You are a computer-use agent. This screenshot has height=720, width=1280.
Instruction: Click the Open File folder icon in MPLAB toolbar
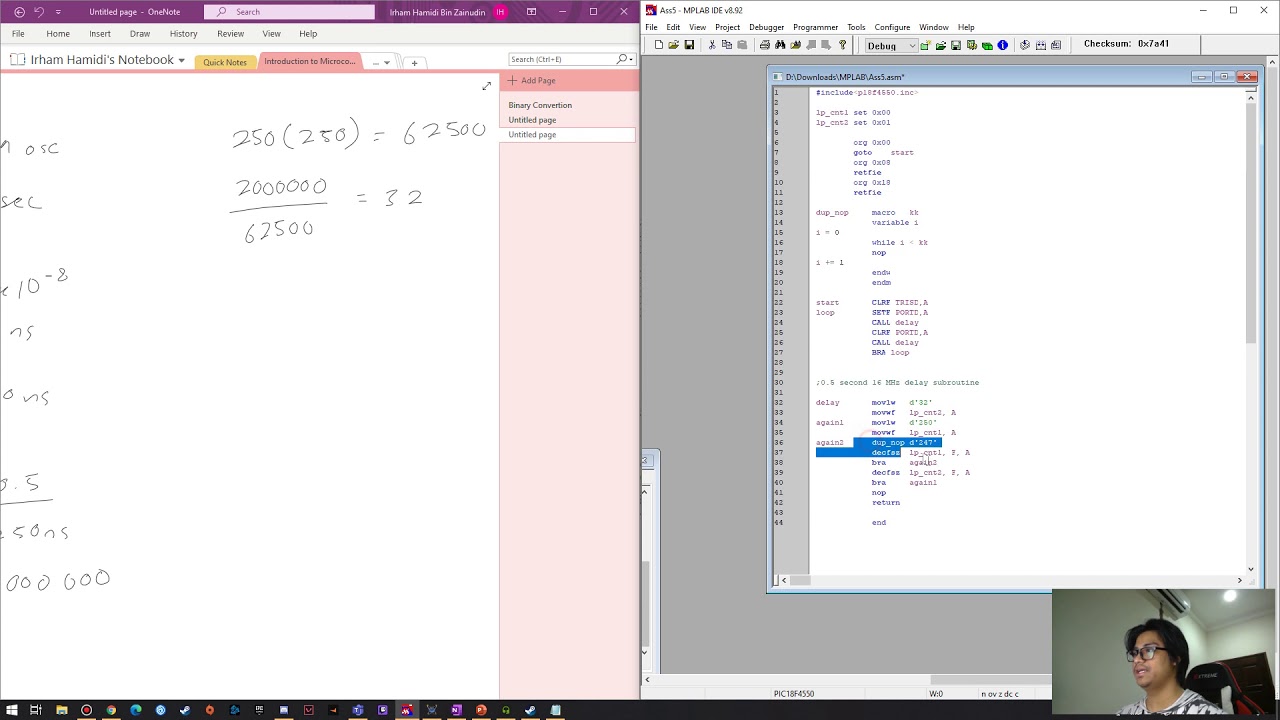673,45
